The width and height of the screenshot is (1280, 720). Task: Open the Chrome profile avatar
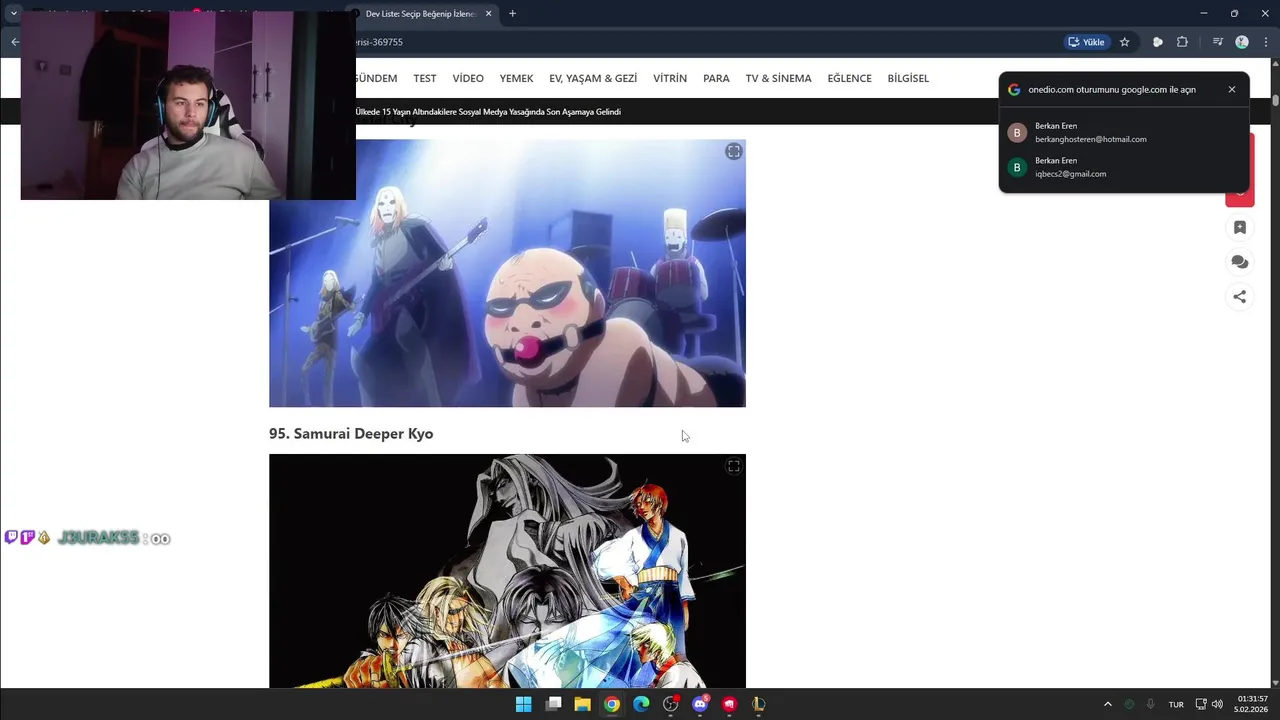click(x=1242, y=42)
